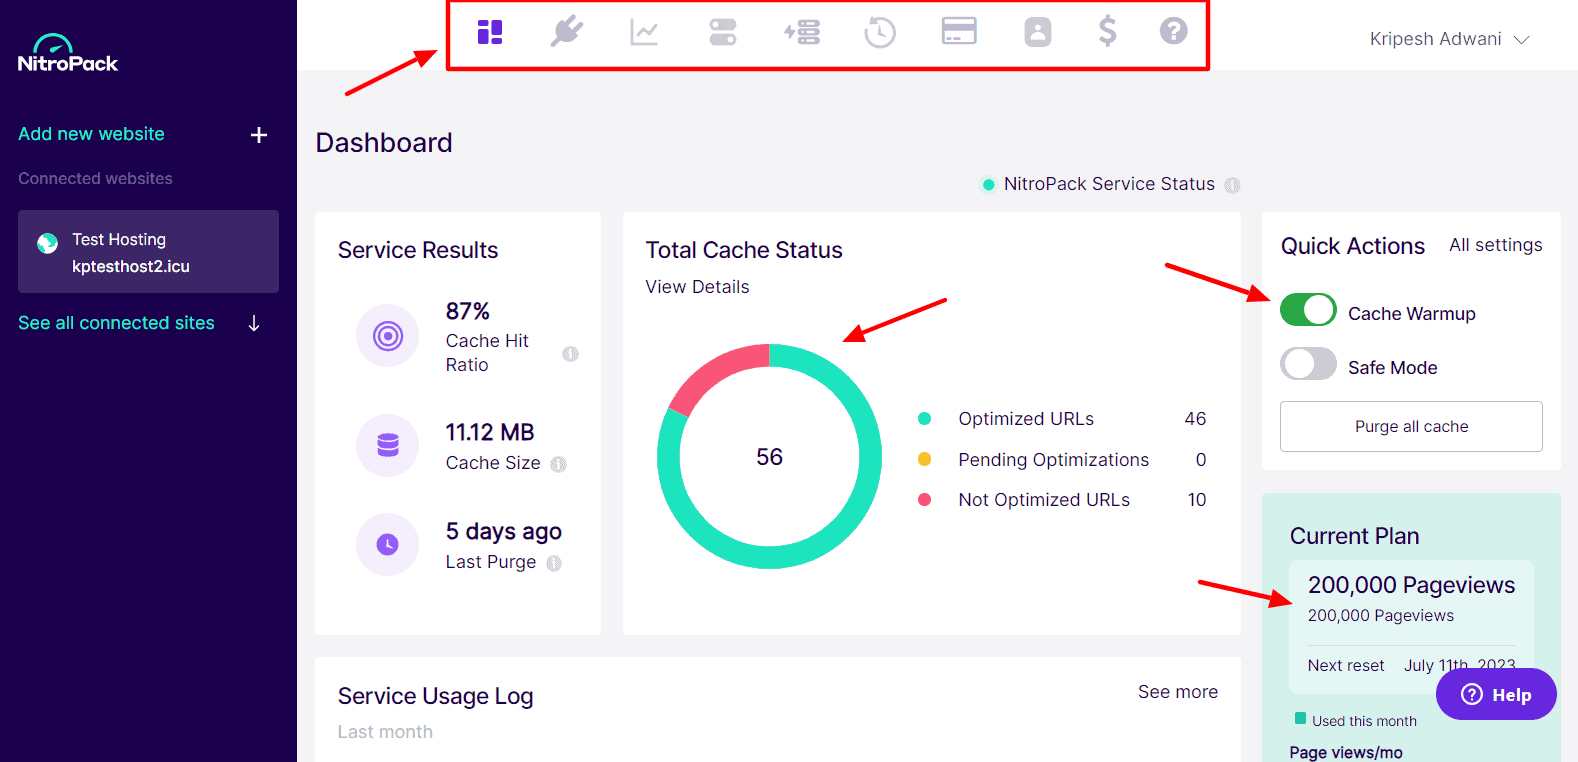Click the clock history icon
This screenshot has height=762, width=1578.
coord(880,32)
